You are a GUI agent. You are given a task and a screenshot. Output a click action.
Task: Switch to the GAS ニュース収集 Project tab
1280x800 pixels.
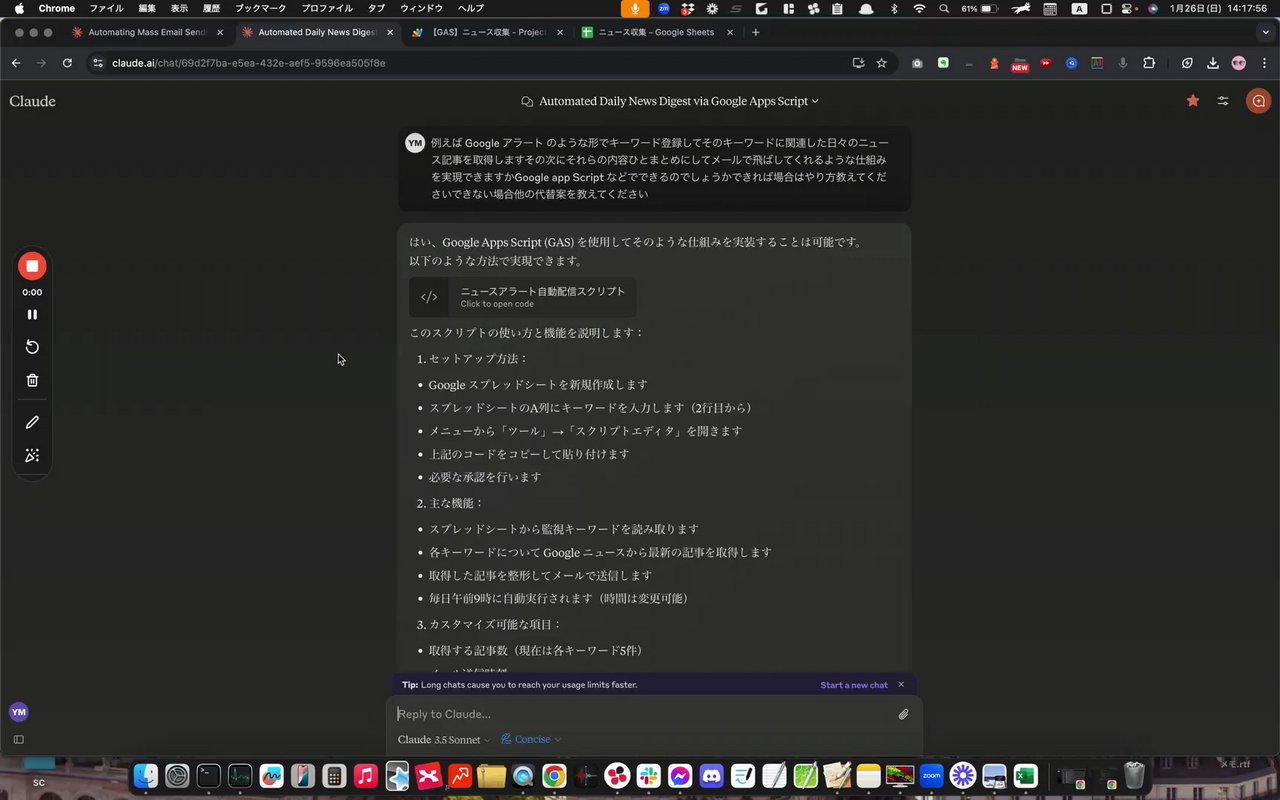click(x=486, y=32)
